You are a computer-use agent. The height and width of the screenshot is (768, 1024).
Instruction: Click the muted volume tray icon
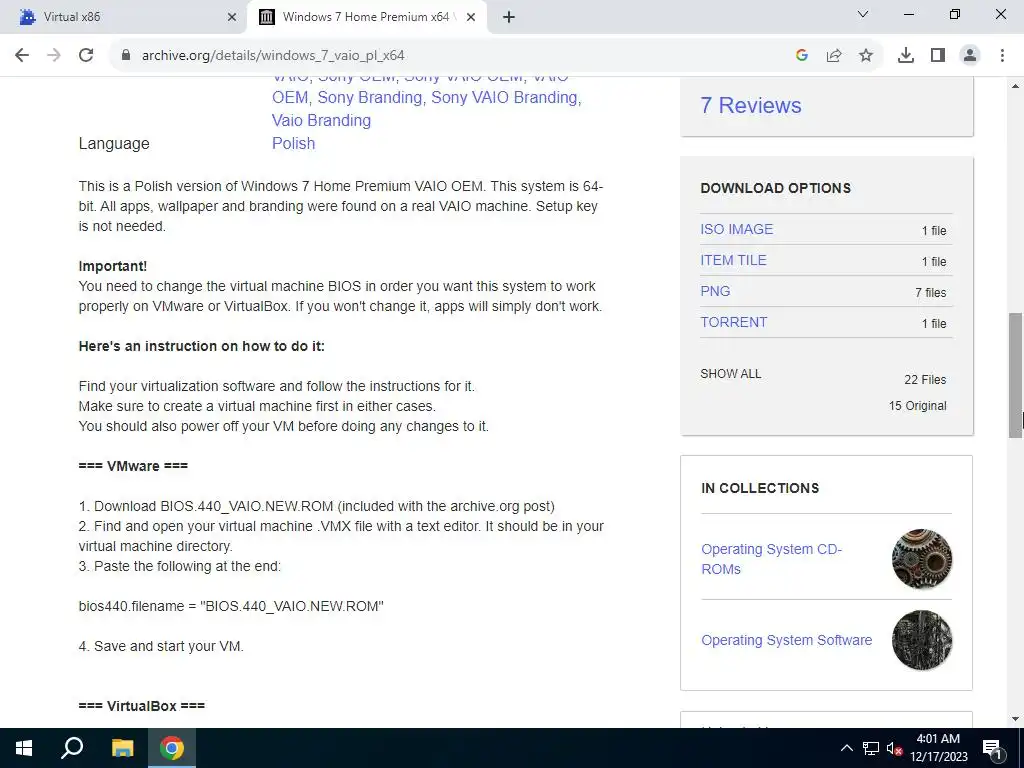[x=894, y=748]
